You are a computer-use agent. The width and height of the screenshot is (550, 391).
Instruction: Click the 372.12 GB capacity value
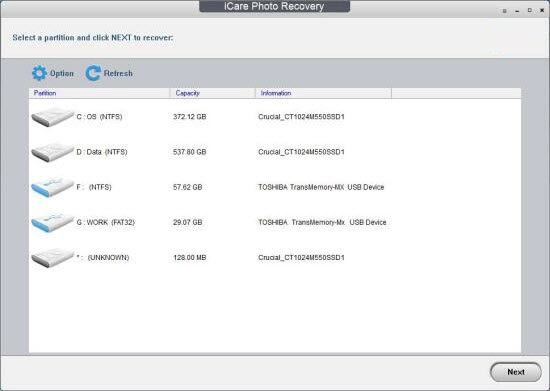189,117
